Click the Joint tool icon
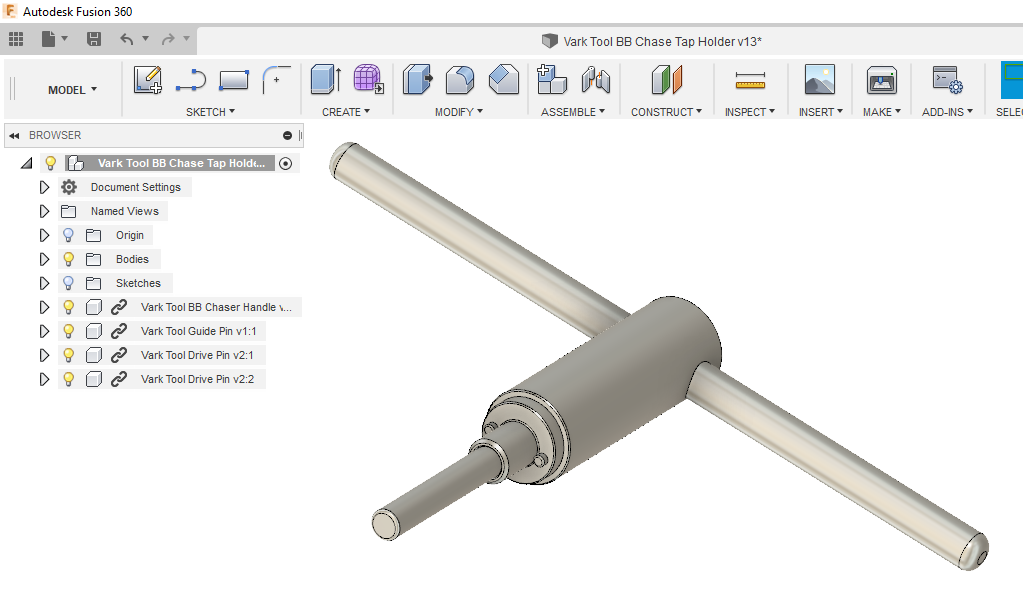Screen dimensions: 1023x601 (595, 80)
